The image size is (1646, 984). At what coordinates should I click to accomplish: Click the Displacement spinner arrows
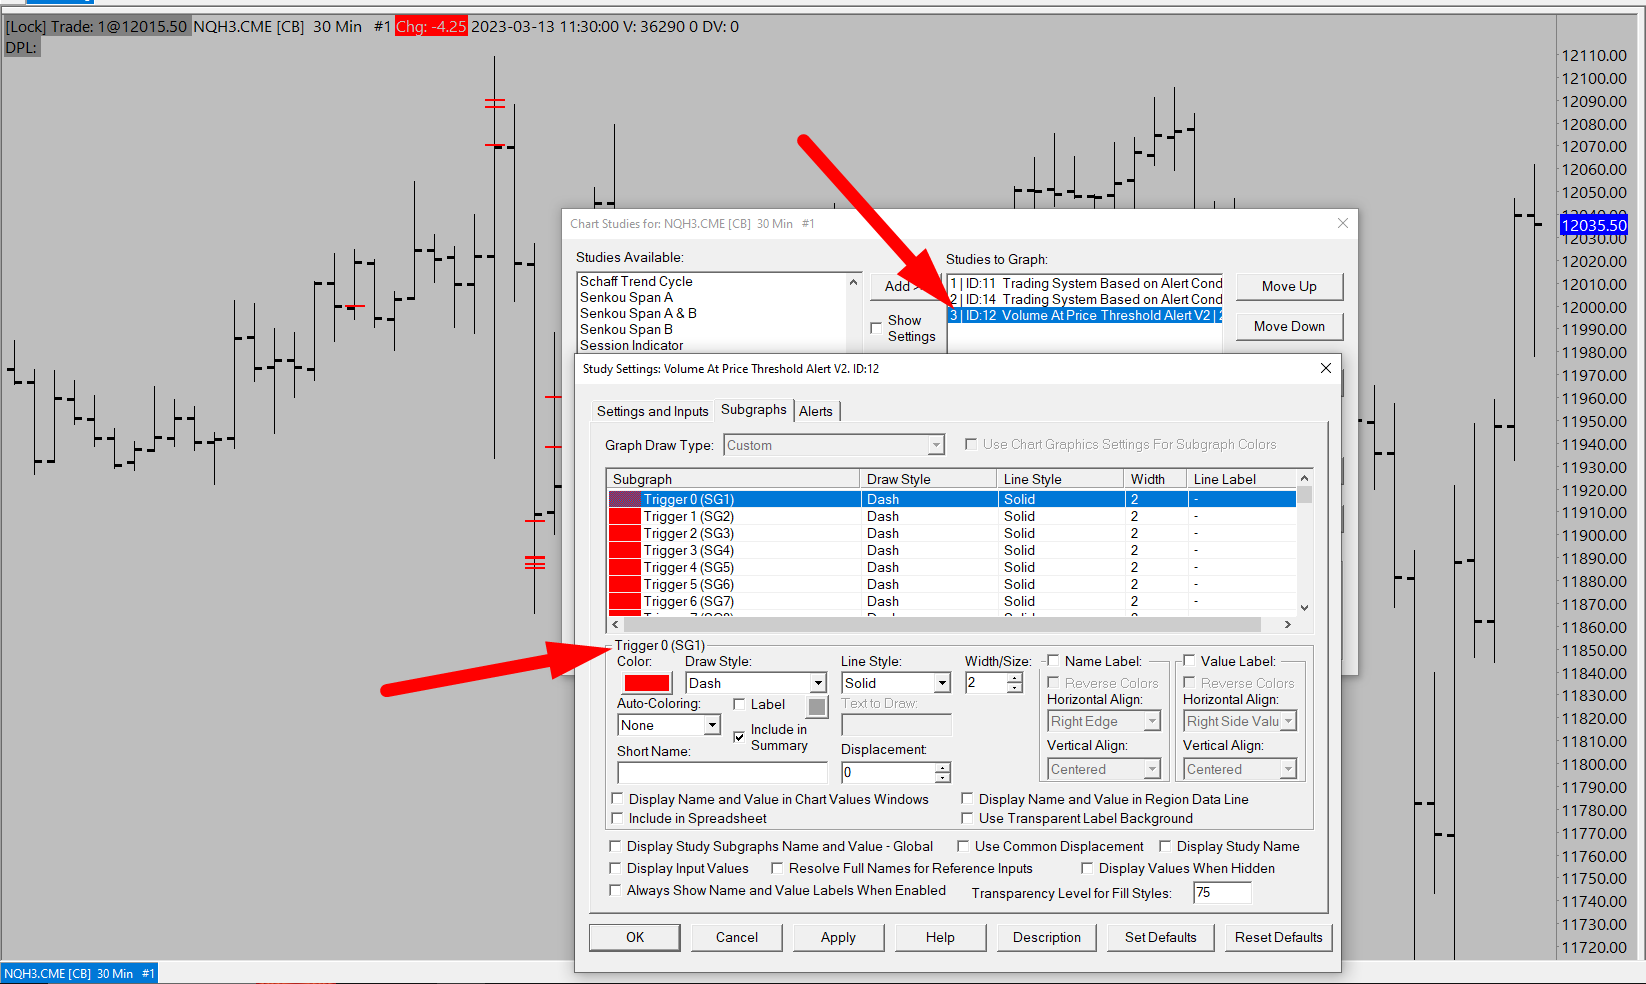943,772
